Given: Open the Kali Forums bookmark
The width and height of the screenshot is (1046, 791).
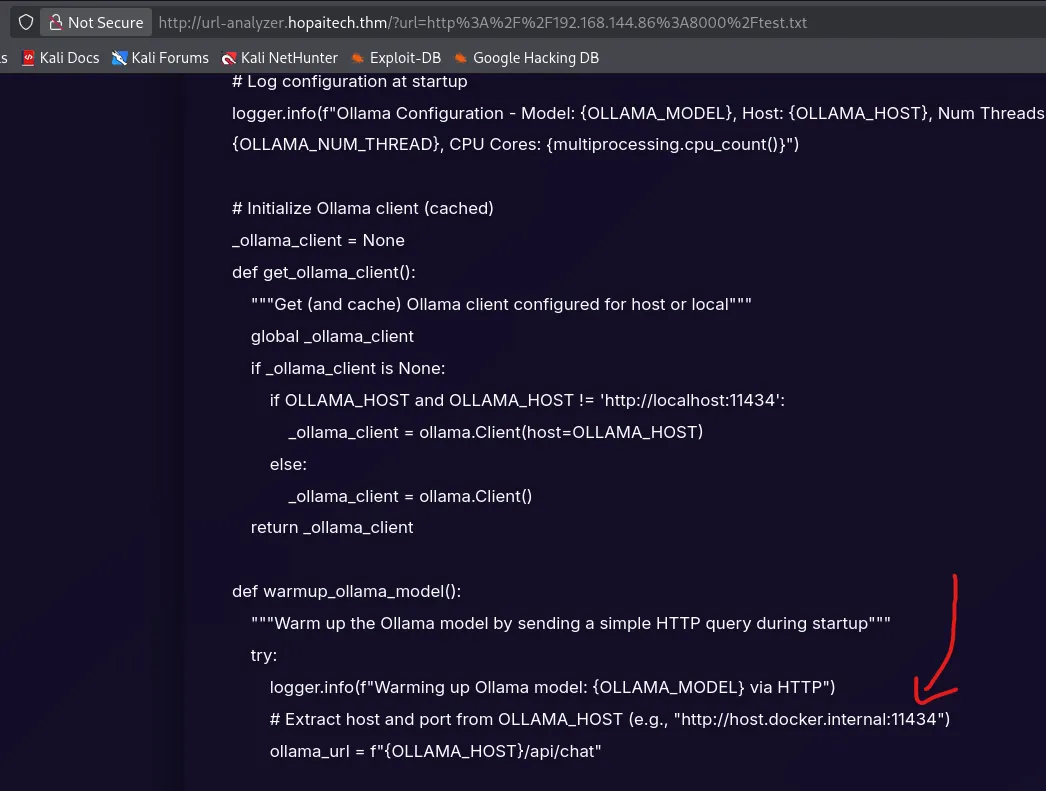Looking at the screenshot, I should 170,58.
